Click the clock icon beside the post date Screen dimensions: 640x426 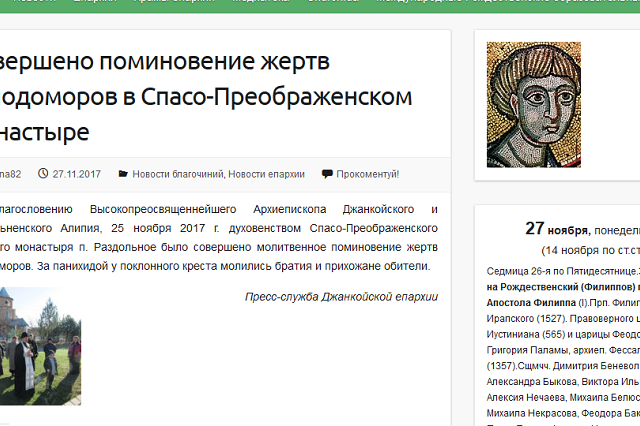(x=43, y=173)
